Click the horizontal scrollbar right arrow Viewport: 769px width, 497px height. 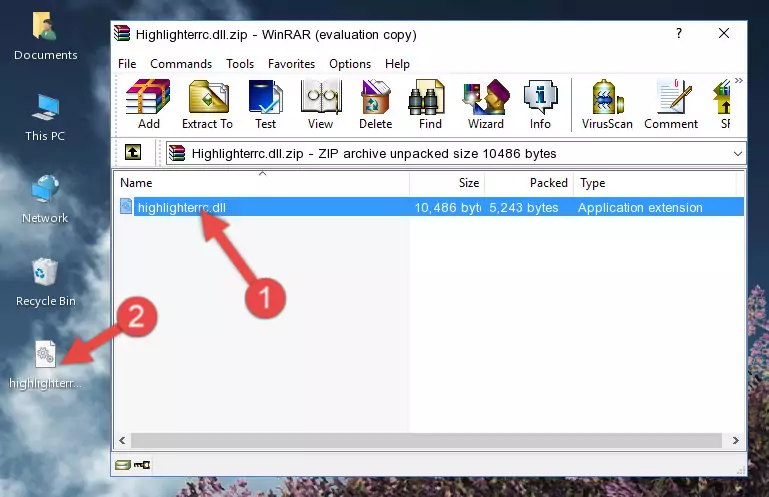735,440
